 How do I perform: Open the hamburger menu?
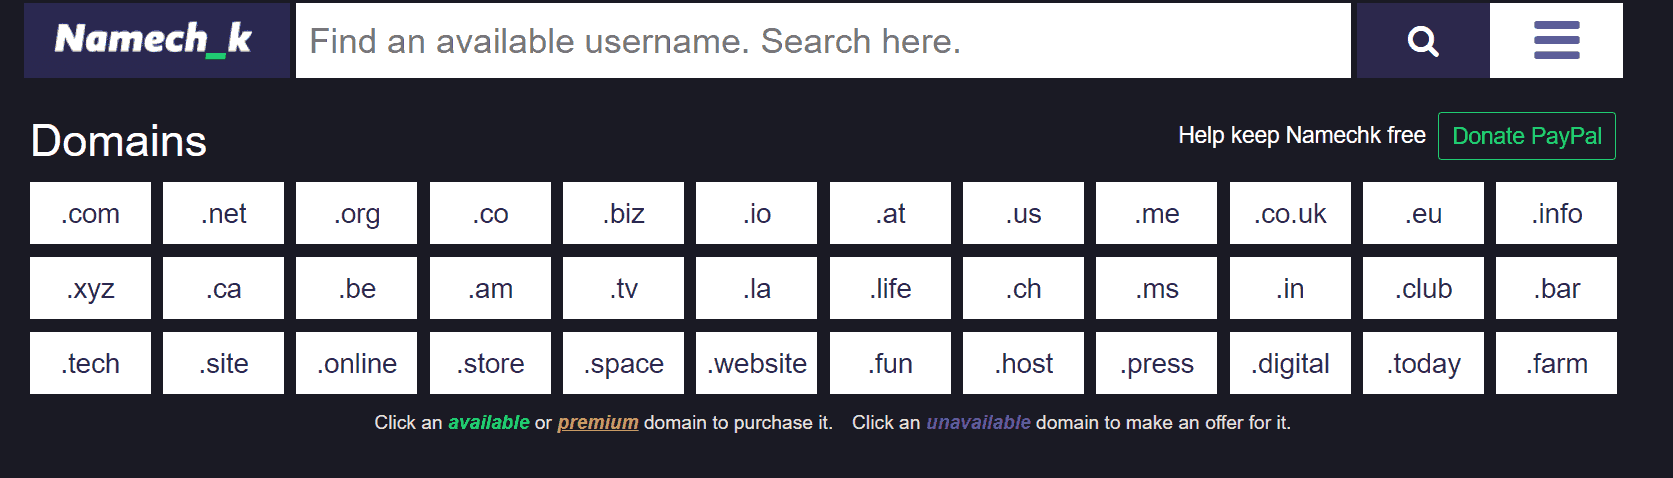tap(1556, 41)
